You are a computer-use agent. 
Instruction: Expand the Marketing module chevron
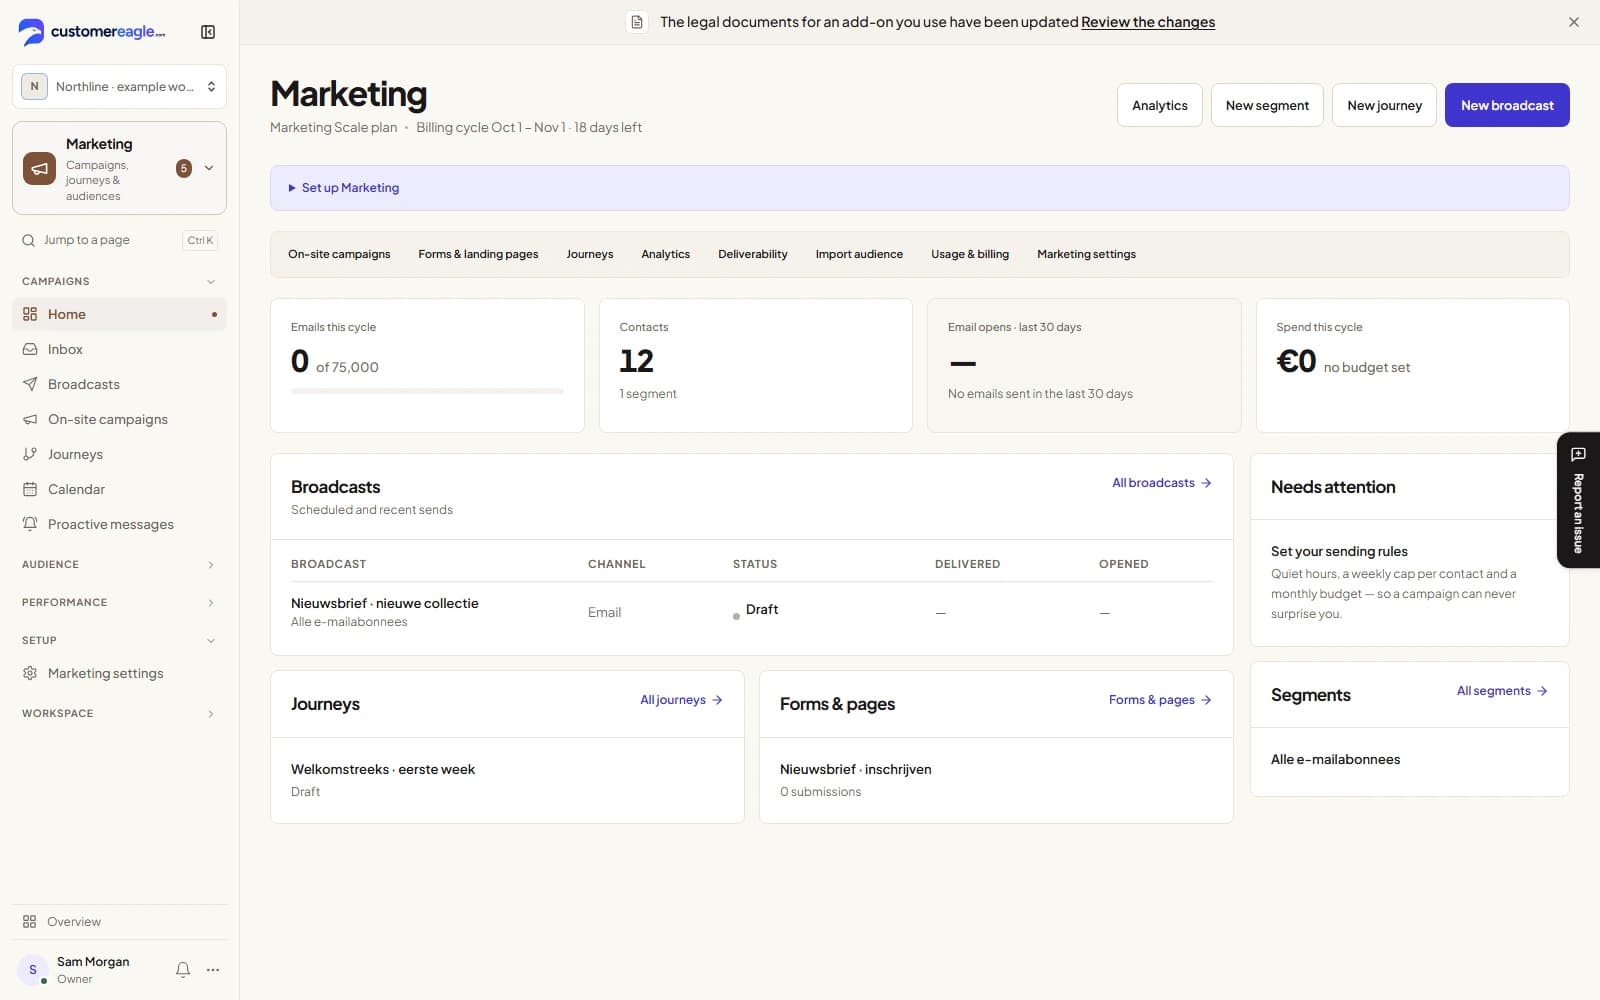209,168
